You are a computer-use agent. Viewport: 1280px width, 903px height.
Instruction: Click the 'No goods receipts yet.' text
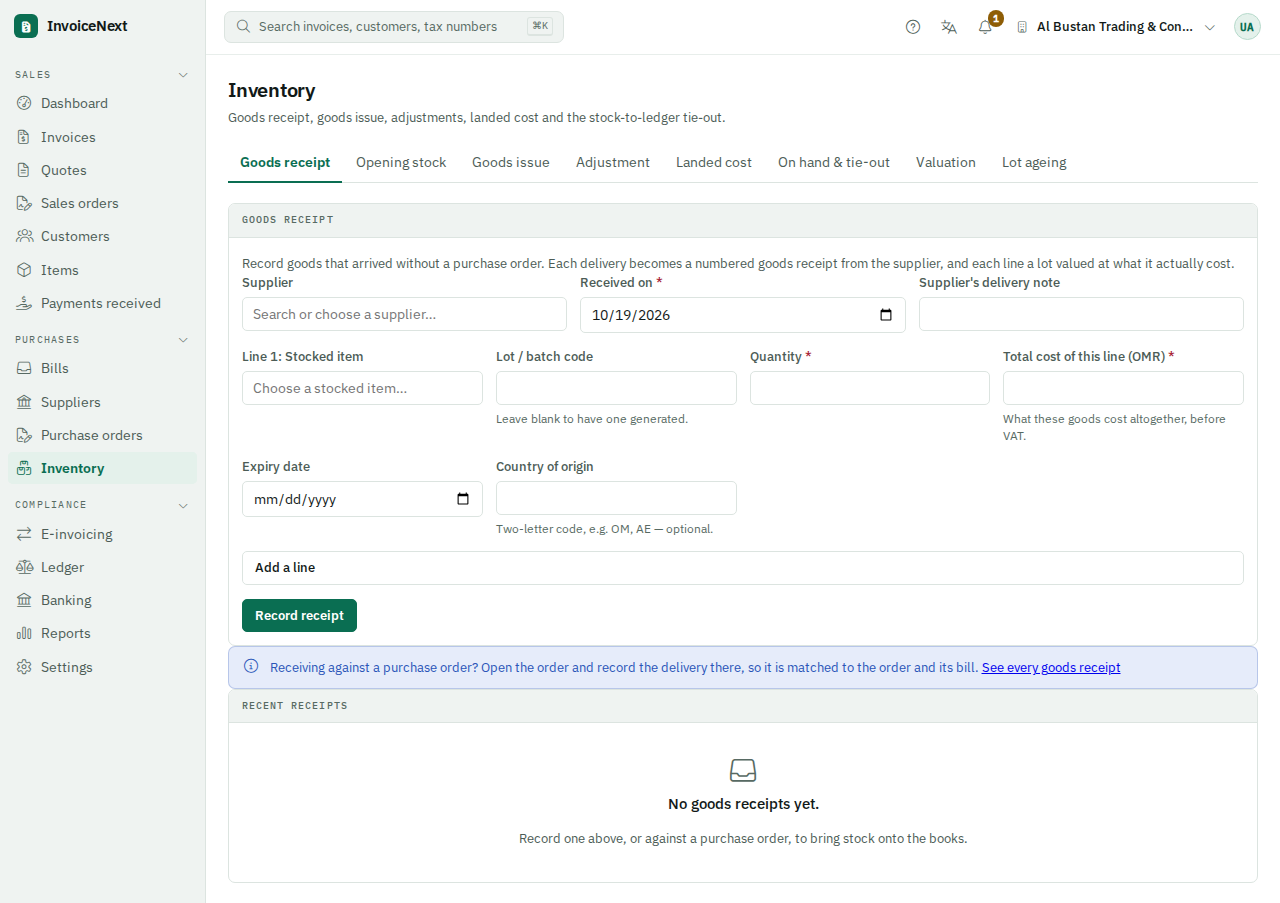743,804
